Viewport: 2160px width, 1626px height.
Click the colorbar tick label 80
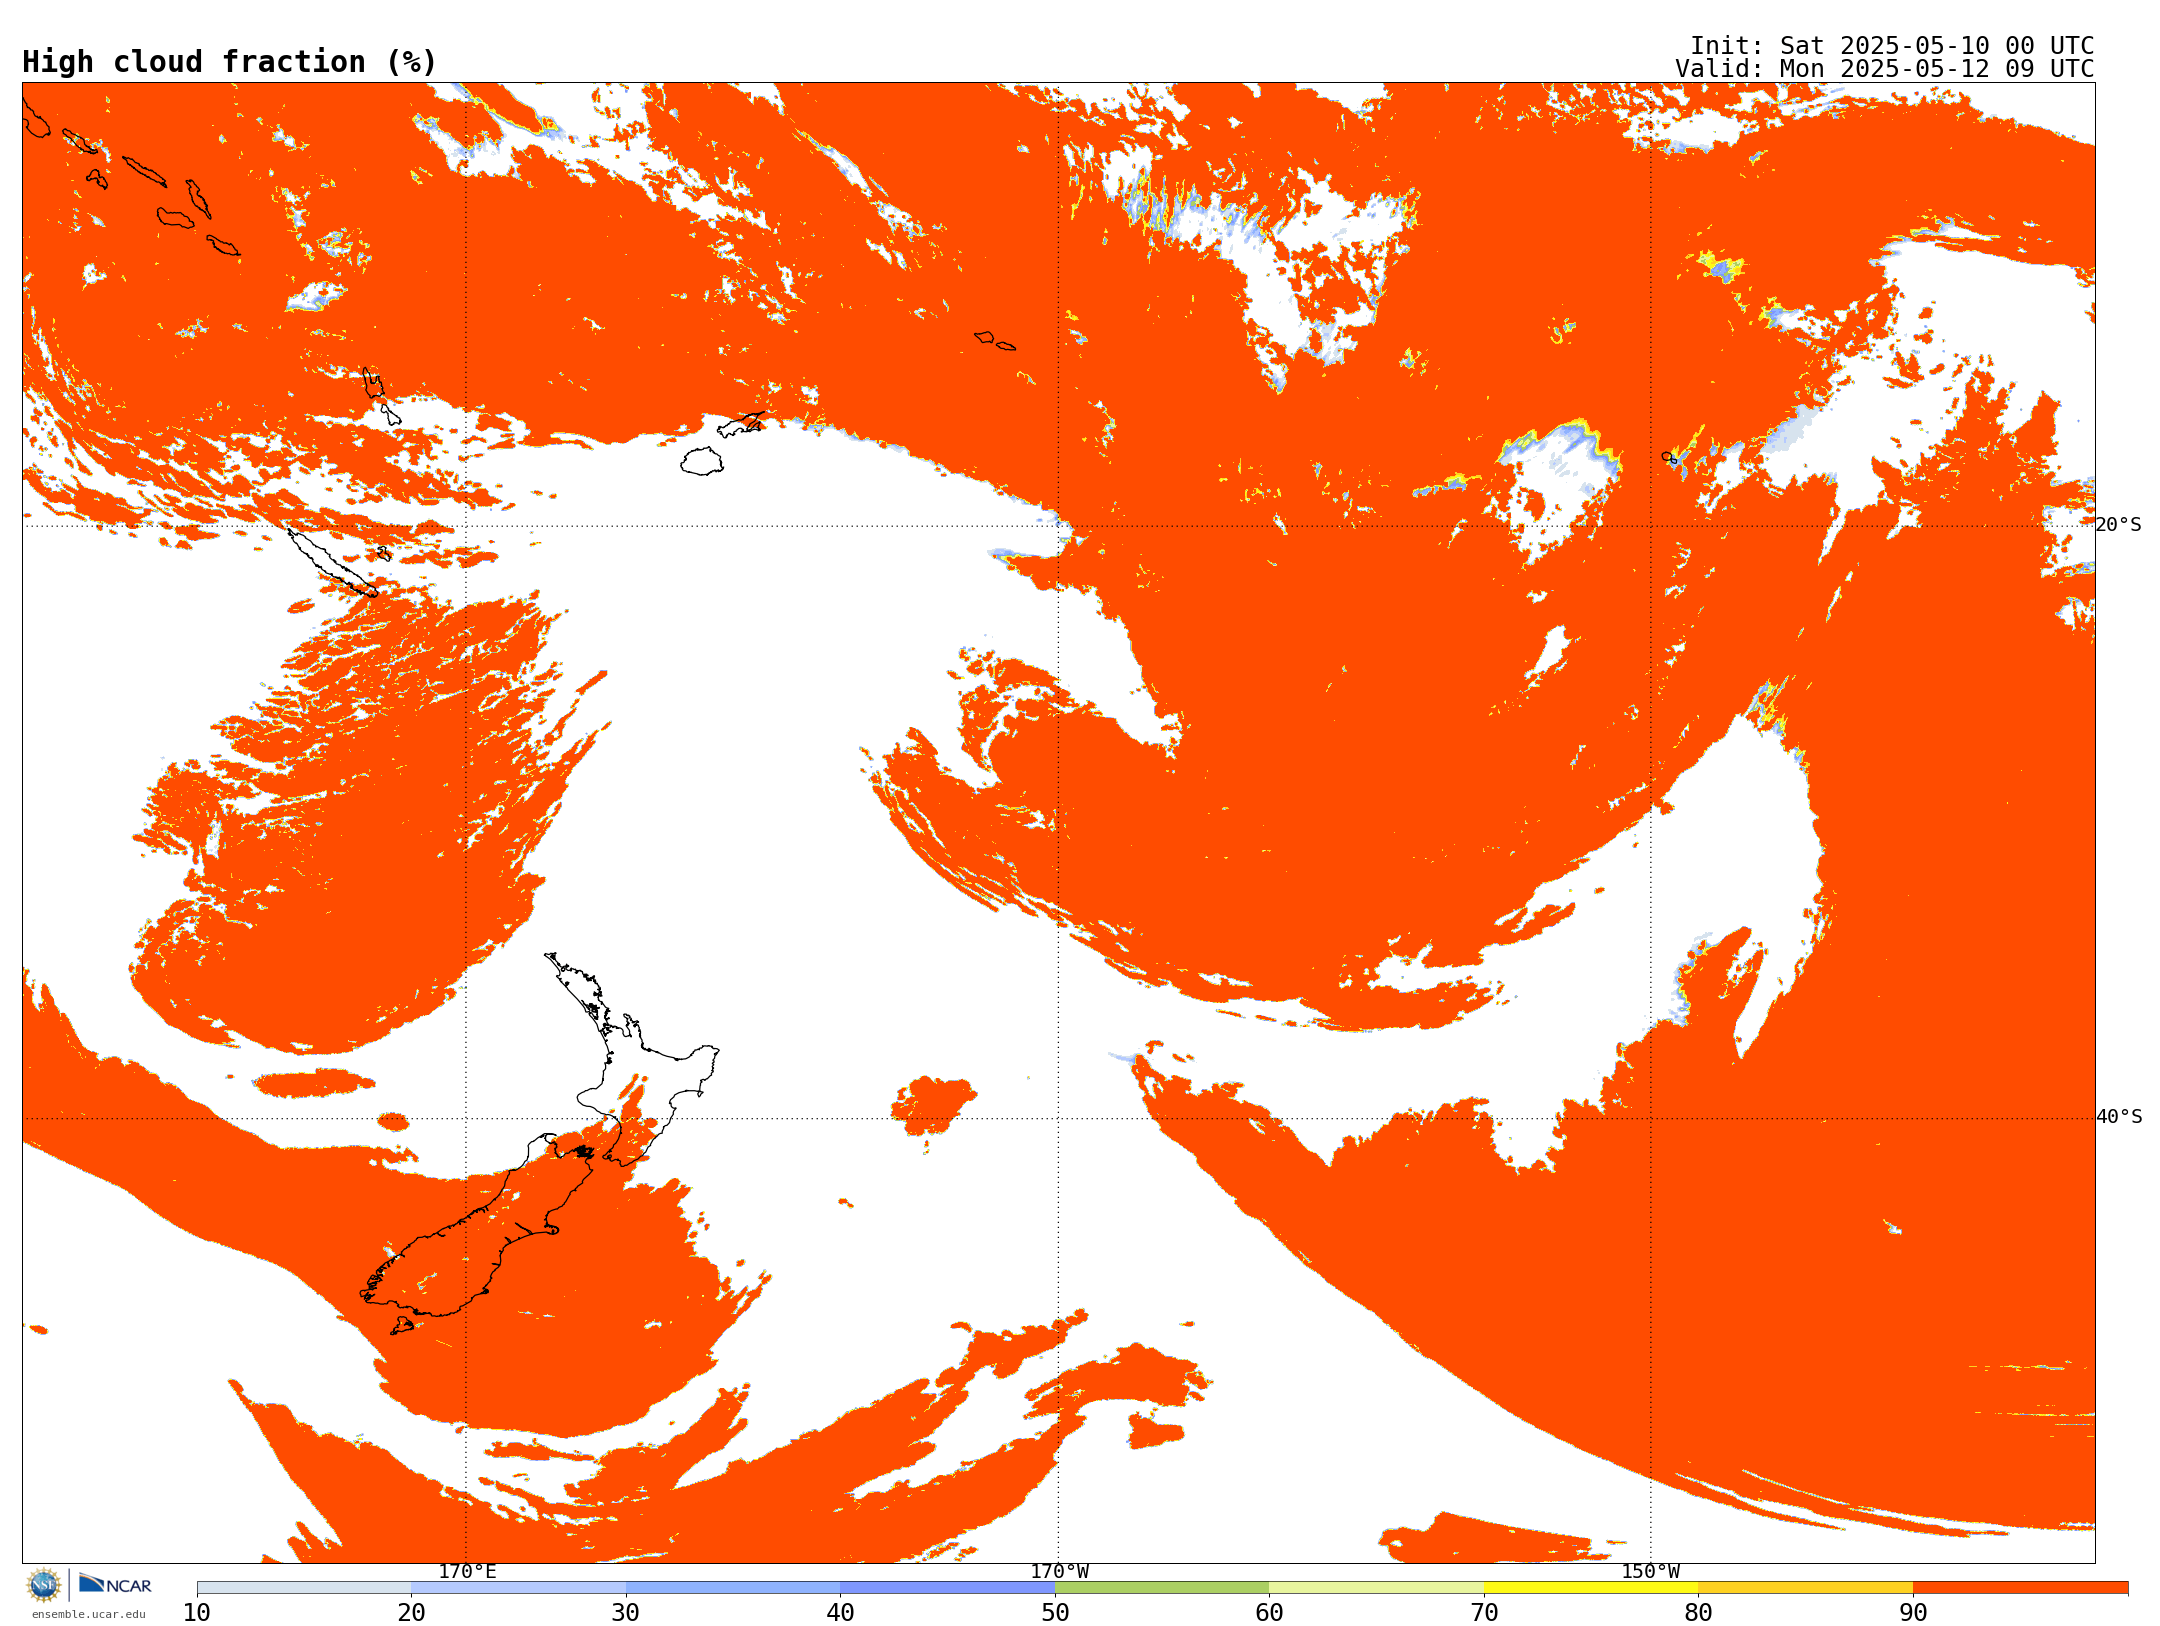(x=1698, y=1613)
